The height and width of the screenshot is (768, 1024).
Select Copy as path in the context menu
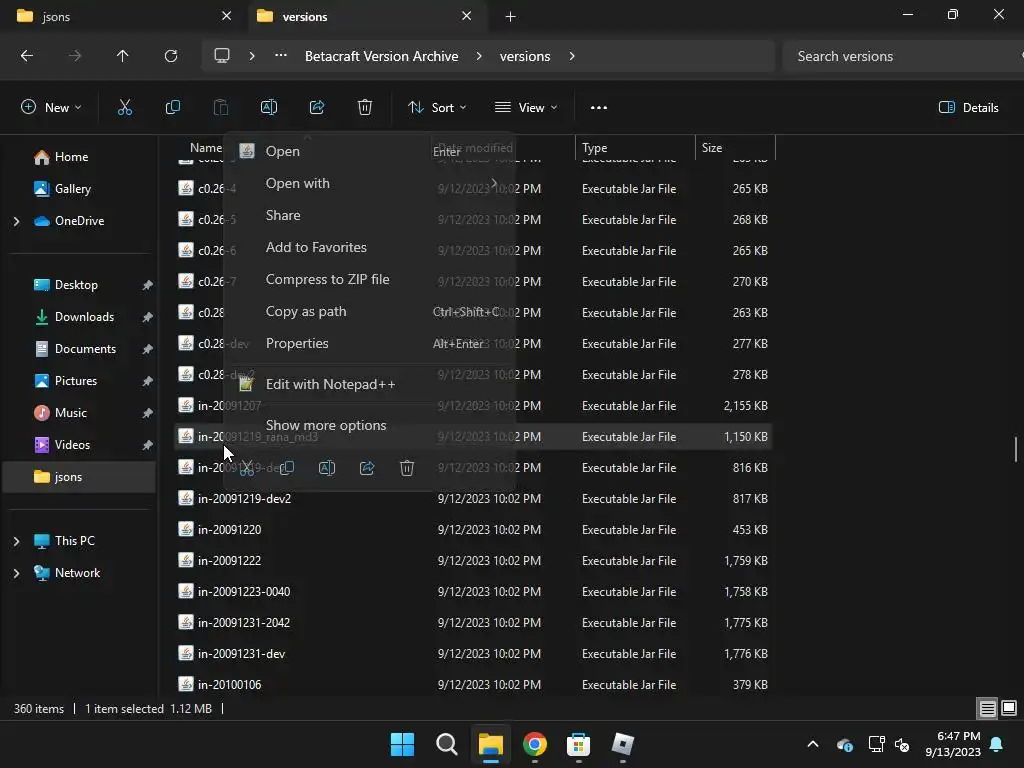(x=369, y=312)
